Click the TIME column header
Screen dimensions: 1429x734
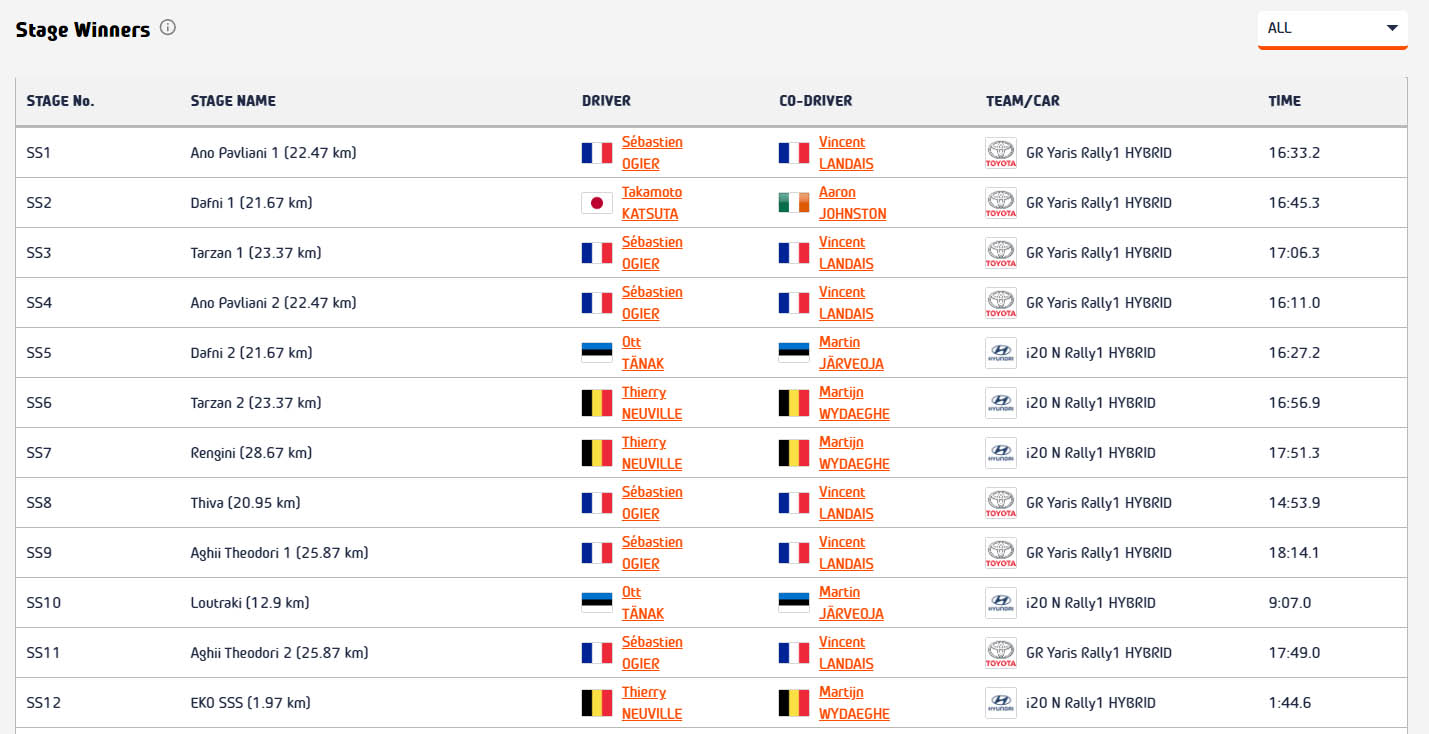[x=1284, y=101]
